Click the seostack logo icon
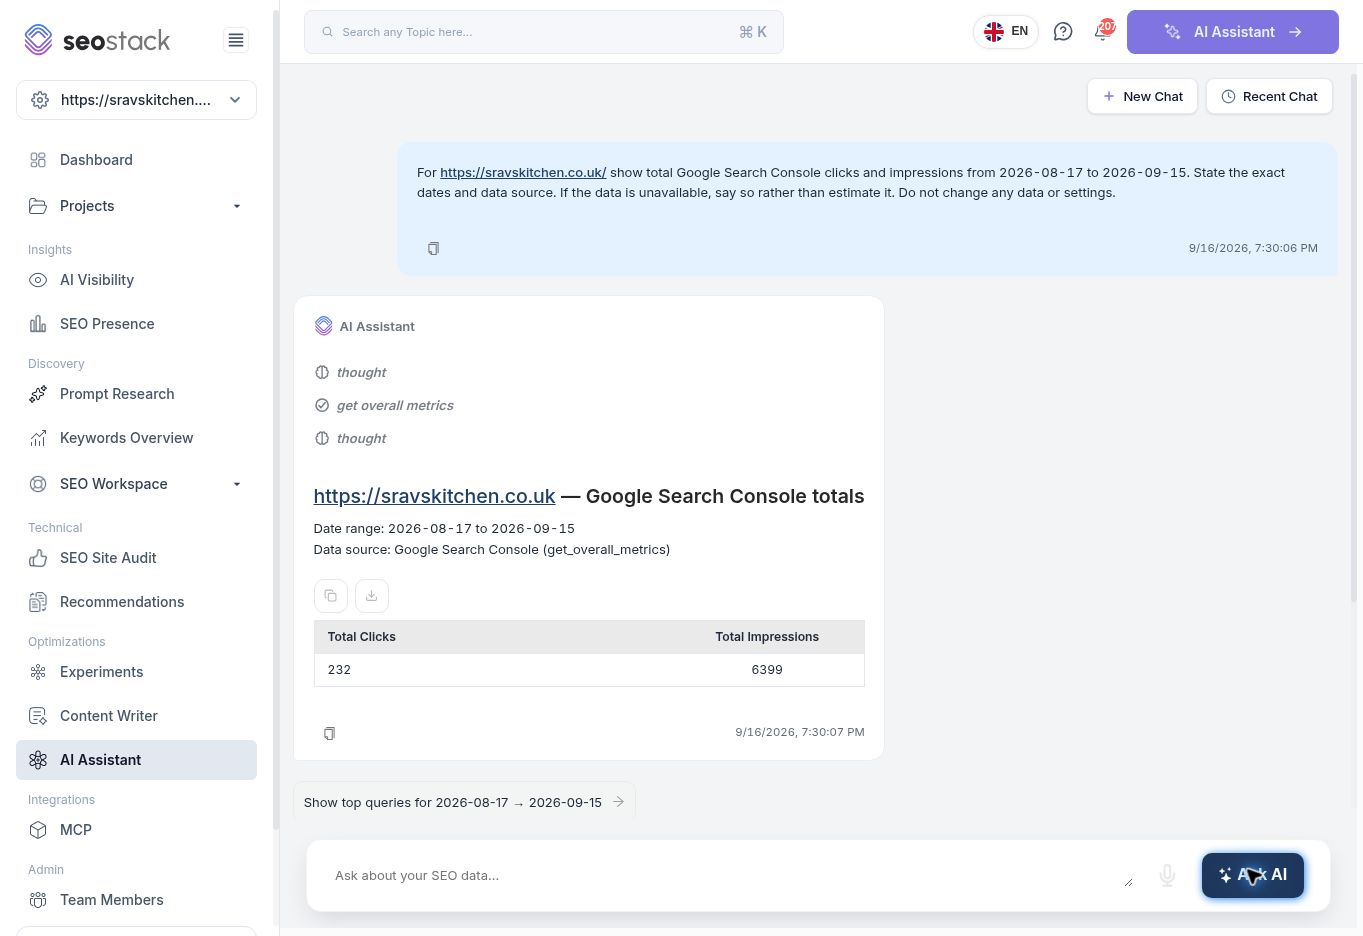Image resolution: width=1363 pixels, height=936 pixels. click(38, 40)
